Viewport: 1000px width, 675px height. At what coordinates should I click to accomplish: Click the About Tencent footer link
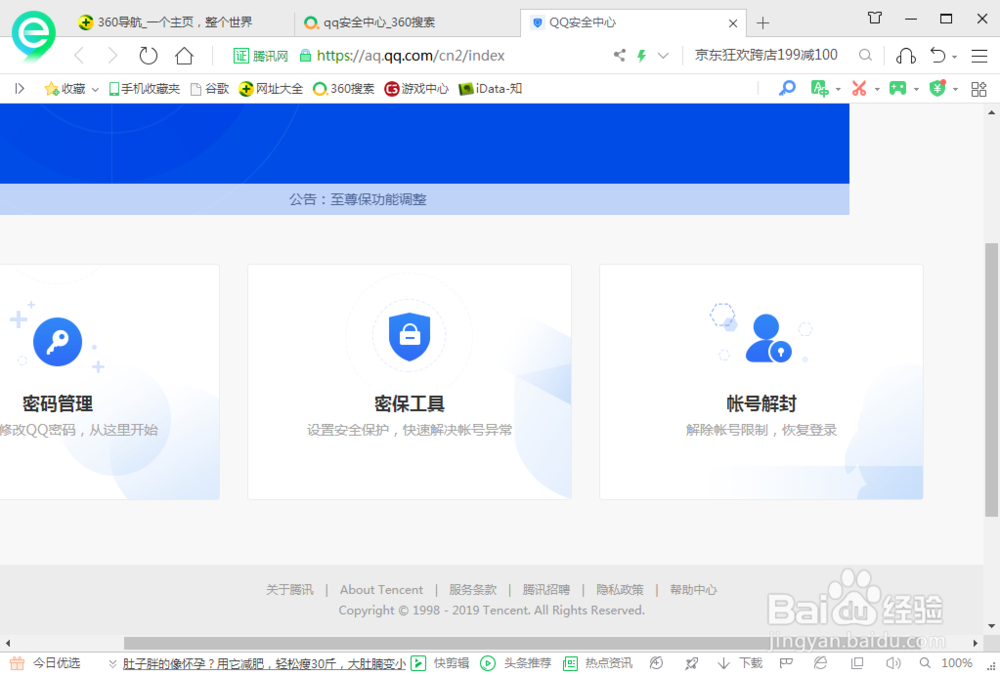tap(381, 590)
